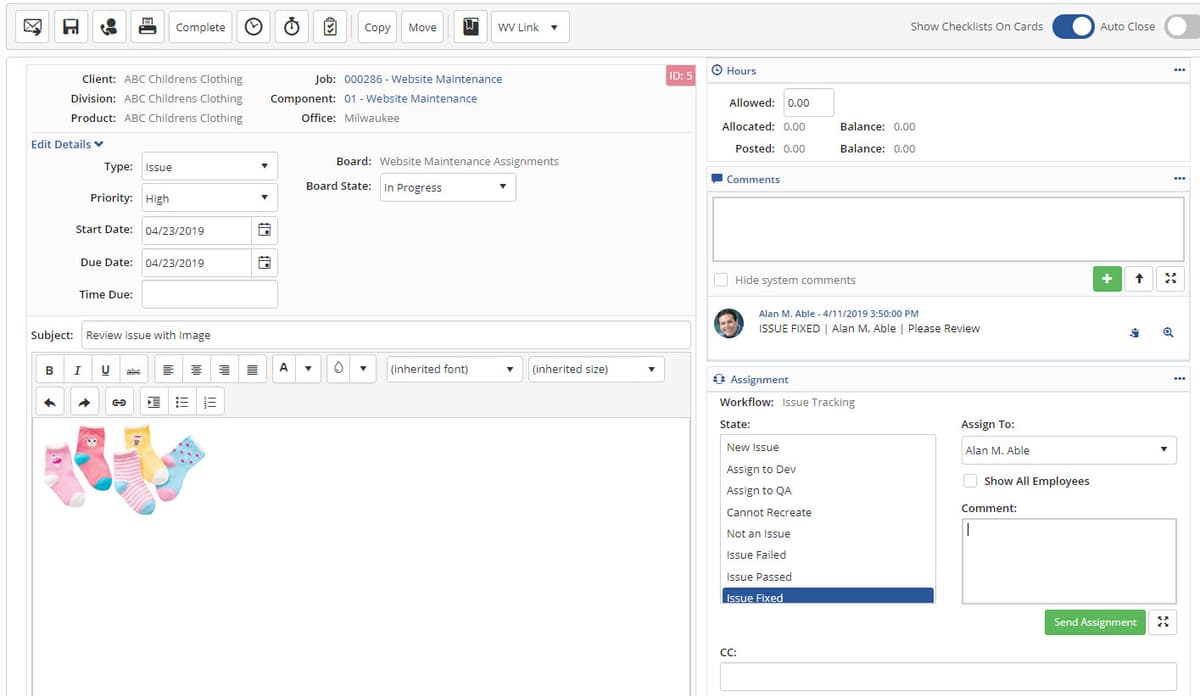Viewport: 1200px width, 696px height.
Task: Center align text in editor
Action: point(196,370)
